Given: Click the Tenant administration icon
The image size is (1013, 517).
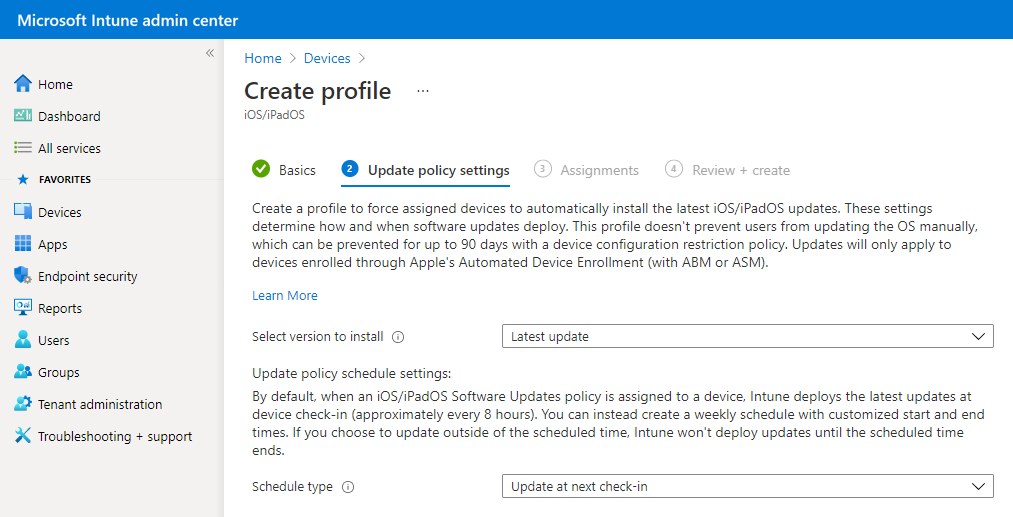Looking at the screenshot, I should coord(23,404).
